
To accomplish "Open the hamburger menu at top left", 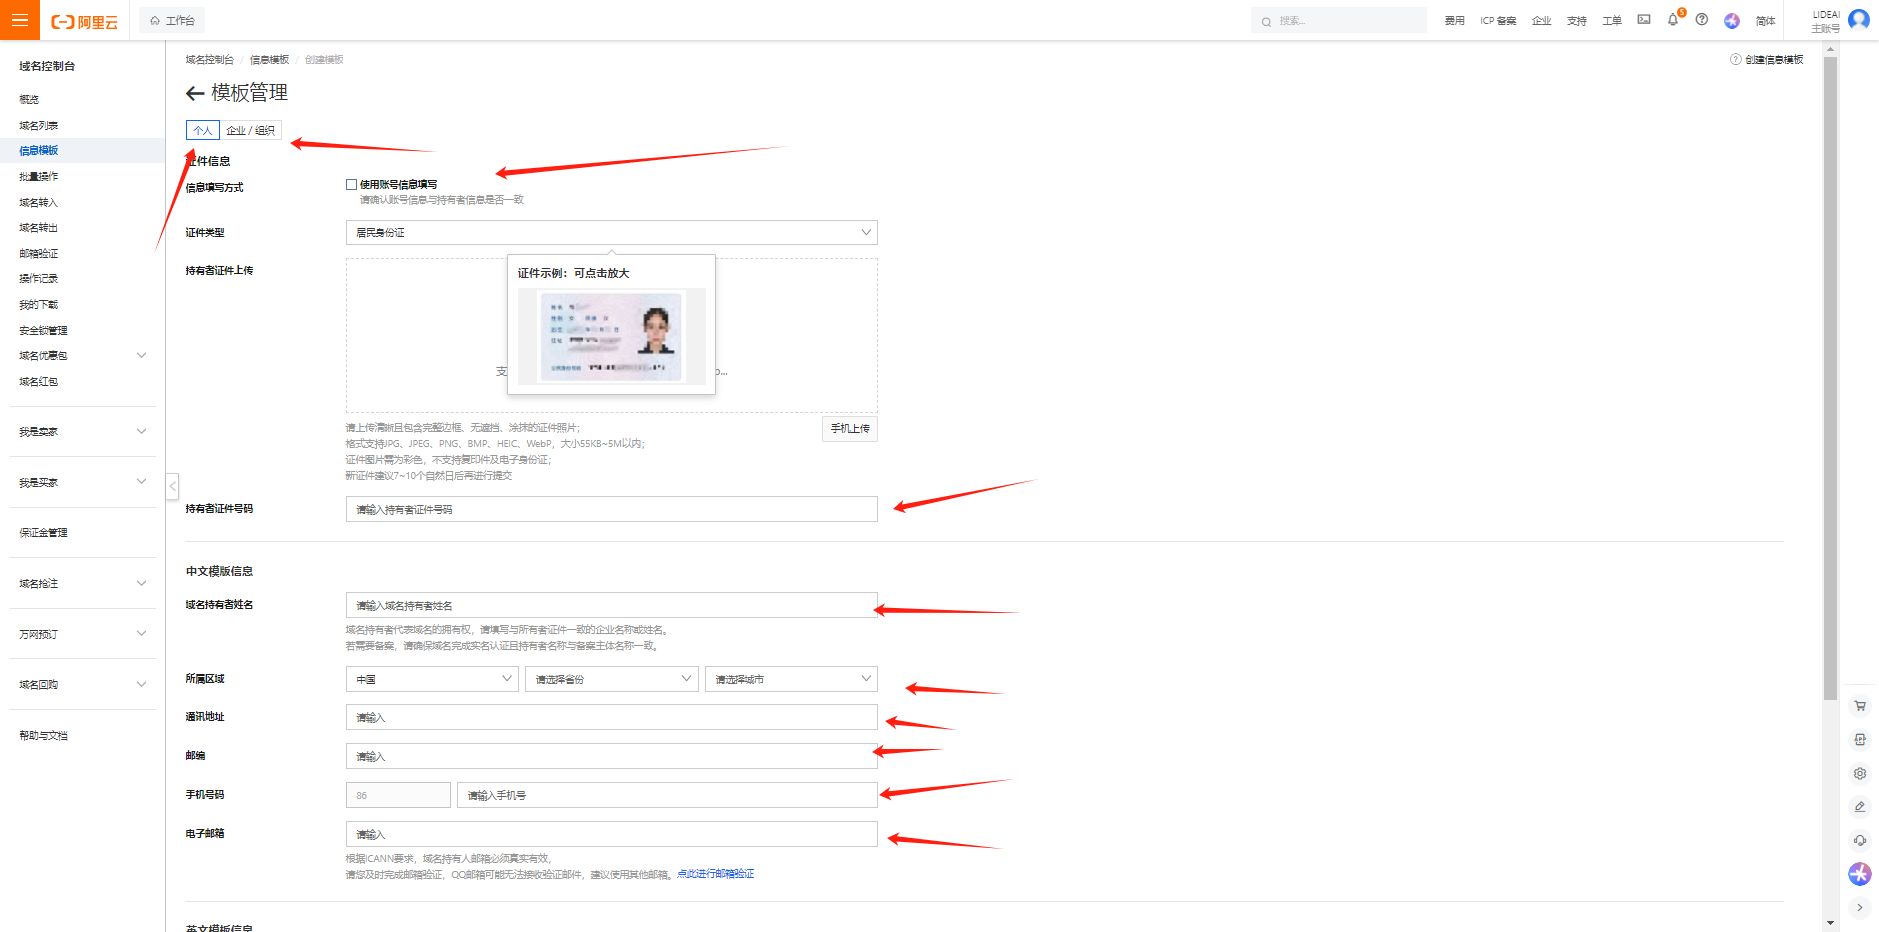I will [x=19, y=20].
